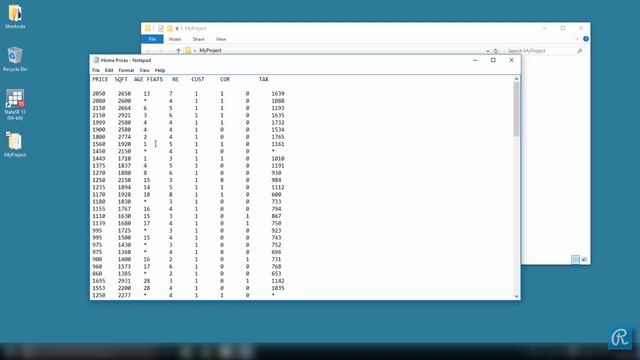Viewport: 640px width, 360px height.
Task: Click tax value 1142
Action: pyautogui.click(x=278, y=281)
